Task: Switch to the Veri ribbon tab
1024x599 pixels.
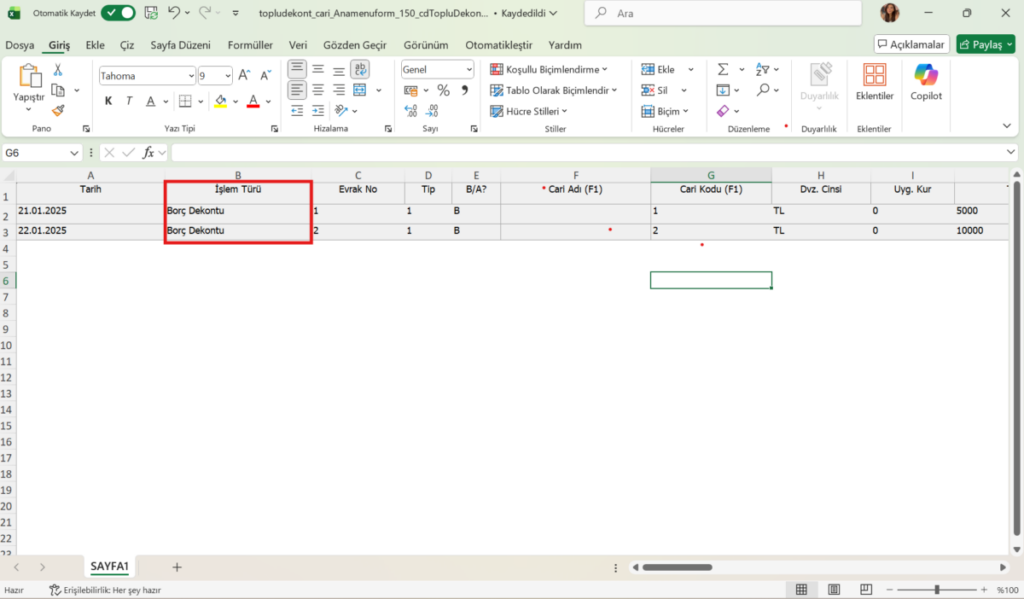Action: click(x=298, y=45)
